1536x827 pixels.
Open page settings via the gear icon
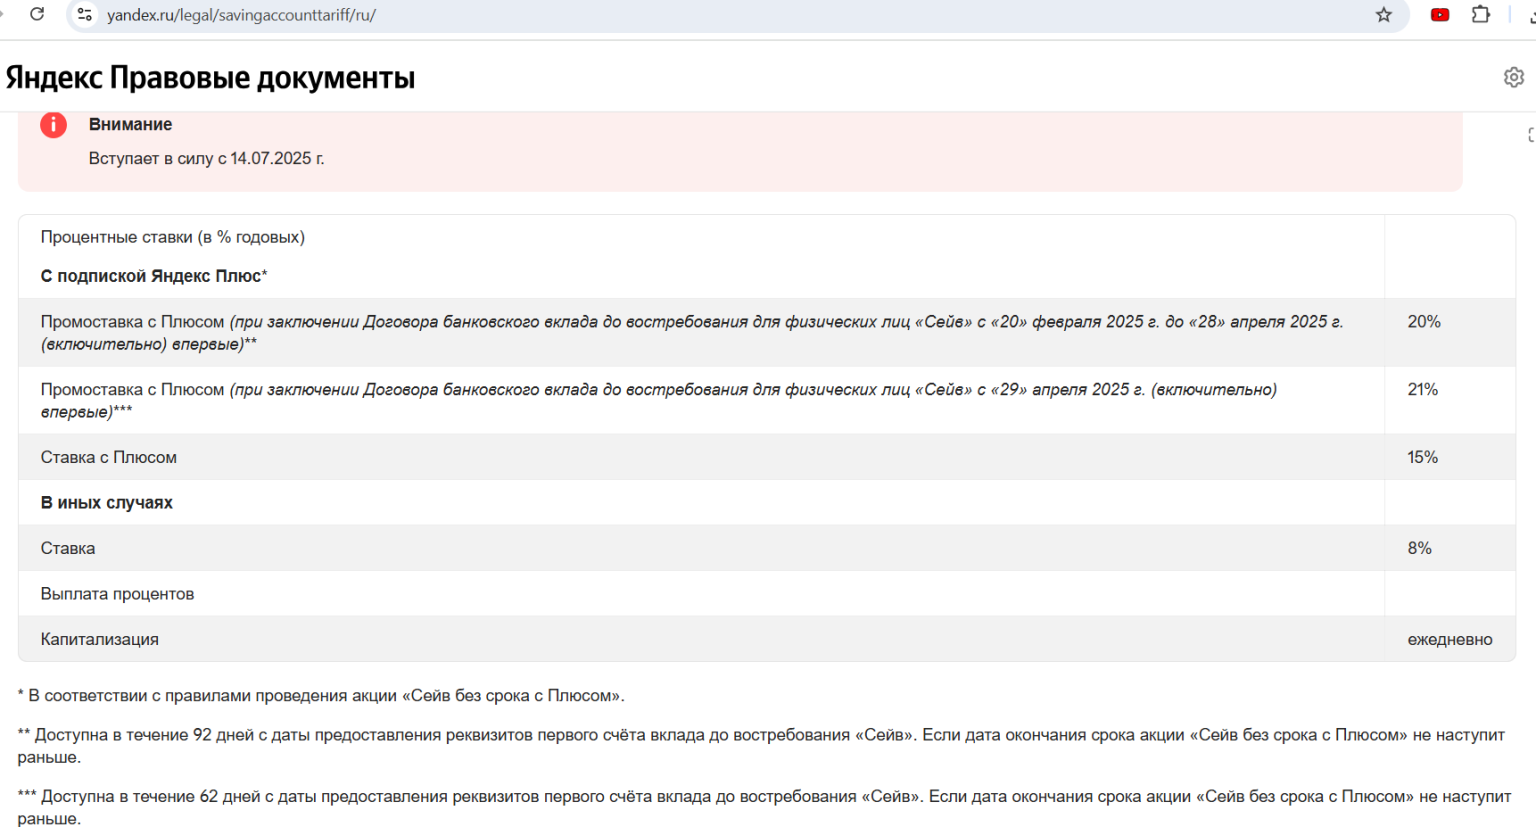[1513, 77]
